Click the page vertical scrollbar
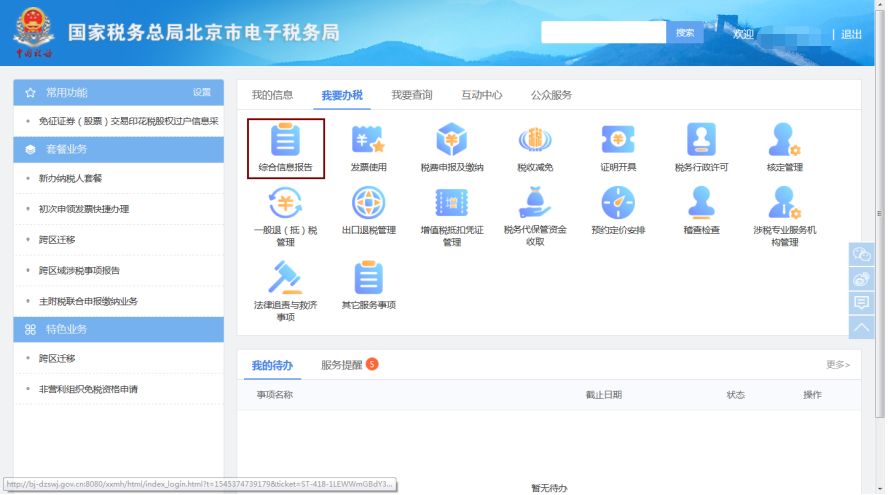The width and height of the screenshot is (888, 495). pyautogui.click(x=880, y=214)
